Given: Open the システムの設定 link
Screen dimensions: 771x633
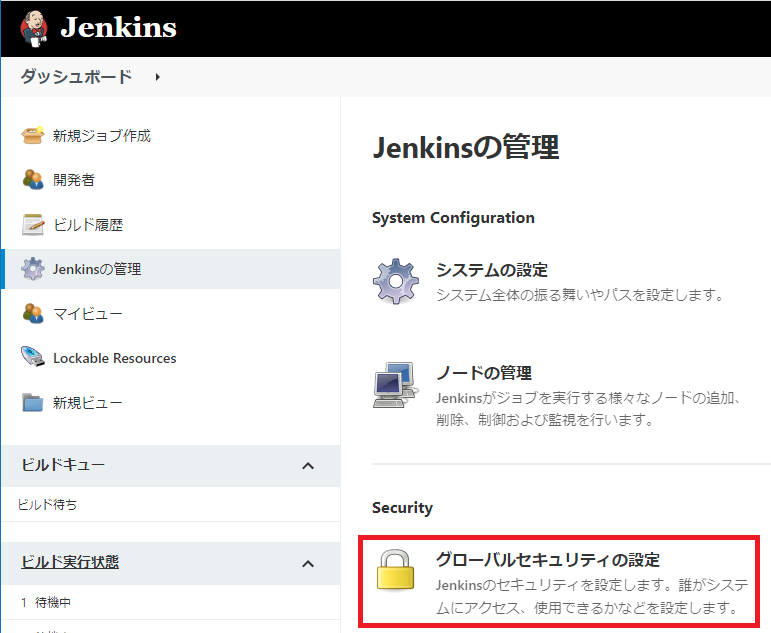Looking at the screenshot, I should 492,270.
